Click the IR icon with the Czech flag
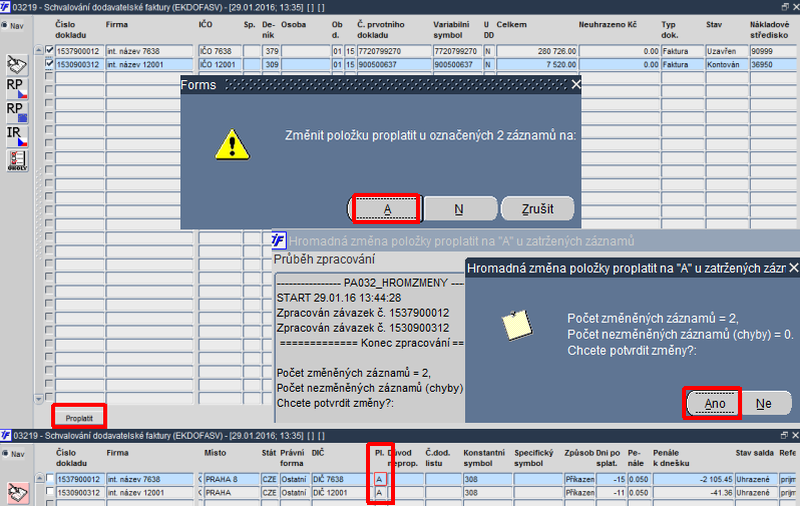 click(17, 136)
